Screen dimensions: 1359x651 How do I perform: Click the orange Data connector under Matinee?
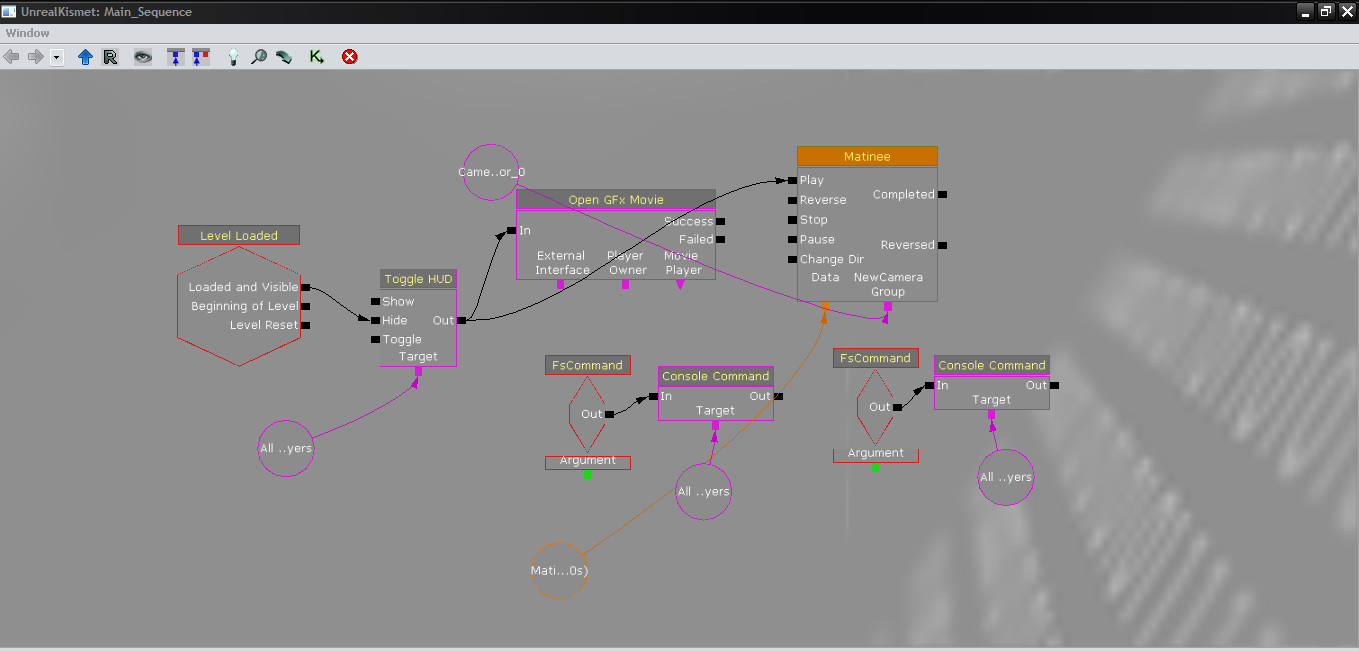tap(825, 306)
